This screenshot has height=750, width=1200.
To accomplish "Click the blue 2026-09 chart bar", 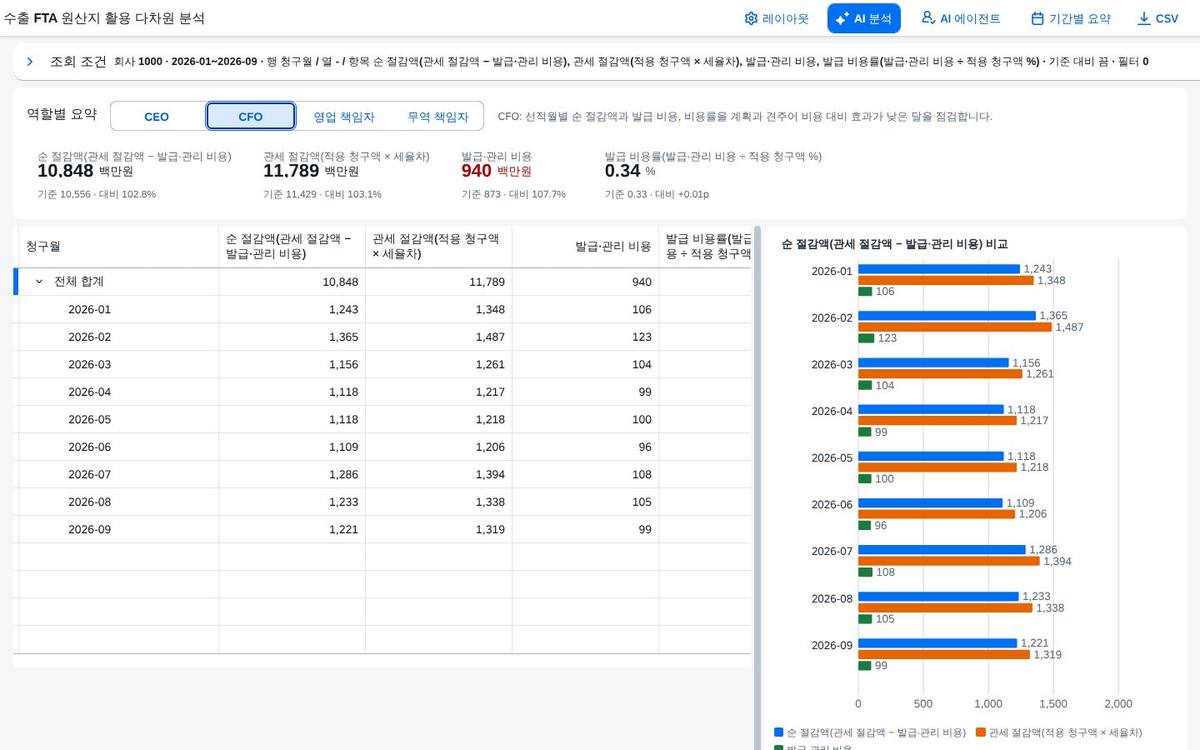I will click(937, 643).
